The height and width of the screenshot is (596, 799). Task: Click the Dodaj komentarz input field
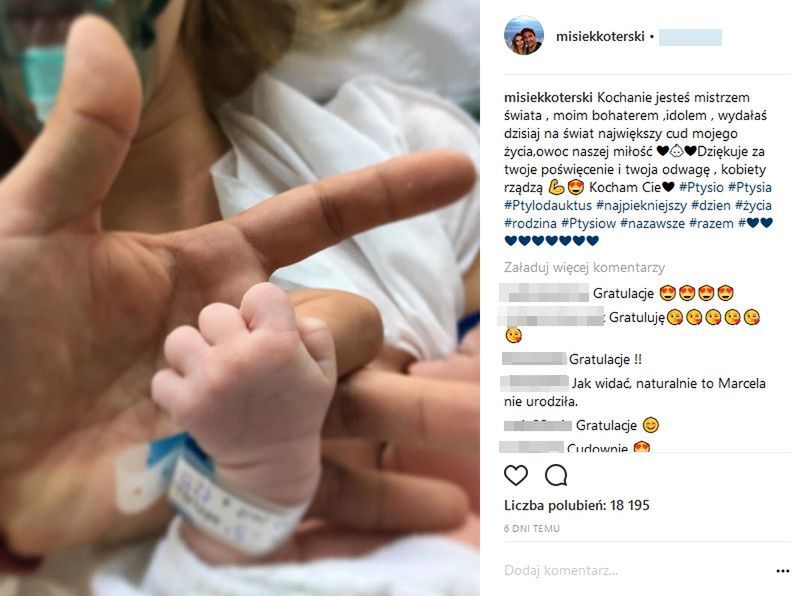point(637,571)
